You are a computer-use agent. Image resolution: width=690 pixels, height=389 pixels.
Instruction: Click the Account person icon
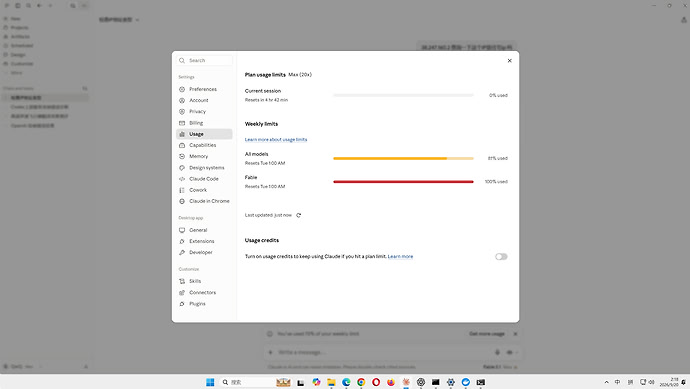click(182, 100)
